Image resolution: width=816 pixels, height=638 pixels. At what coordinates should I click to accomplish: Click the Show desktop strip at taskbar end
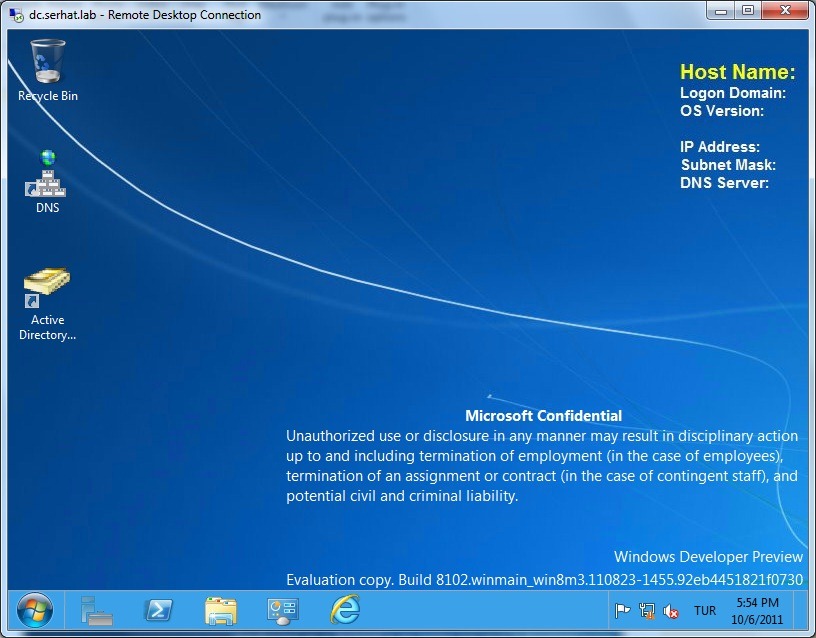(804, 610)
